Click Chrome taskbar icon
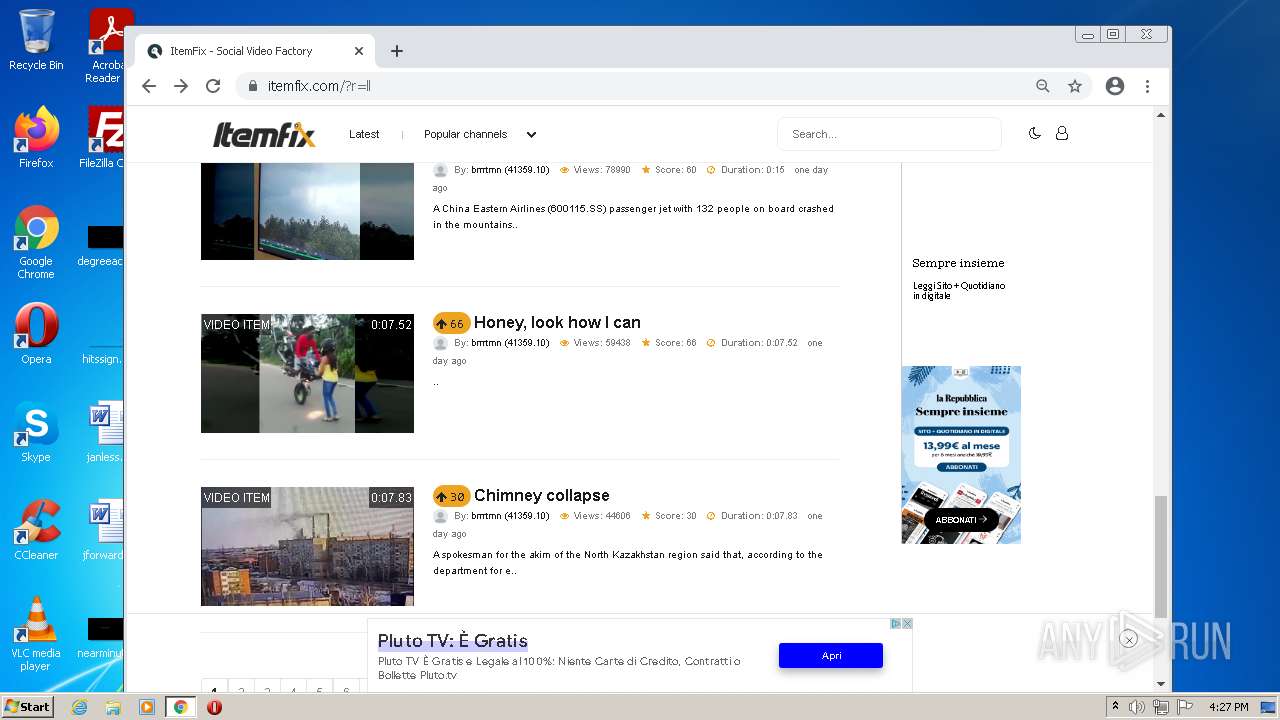The image size is (1280, 720). click(x=181, y=707)
